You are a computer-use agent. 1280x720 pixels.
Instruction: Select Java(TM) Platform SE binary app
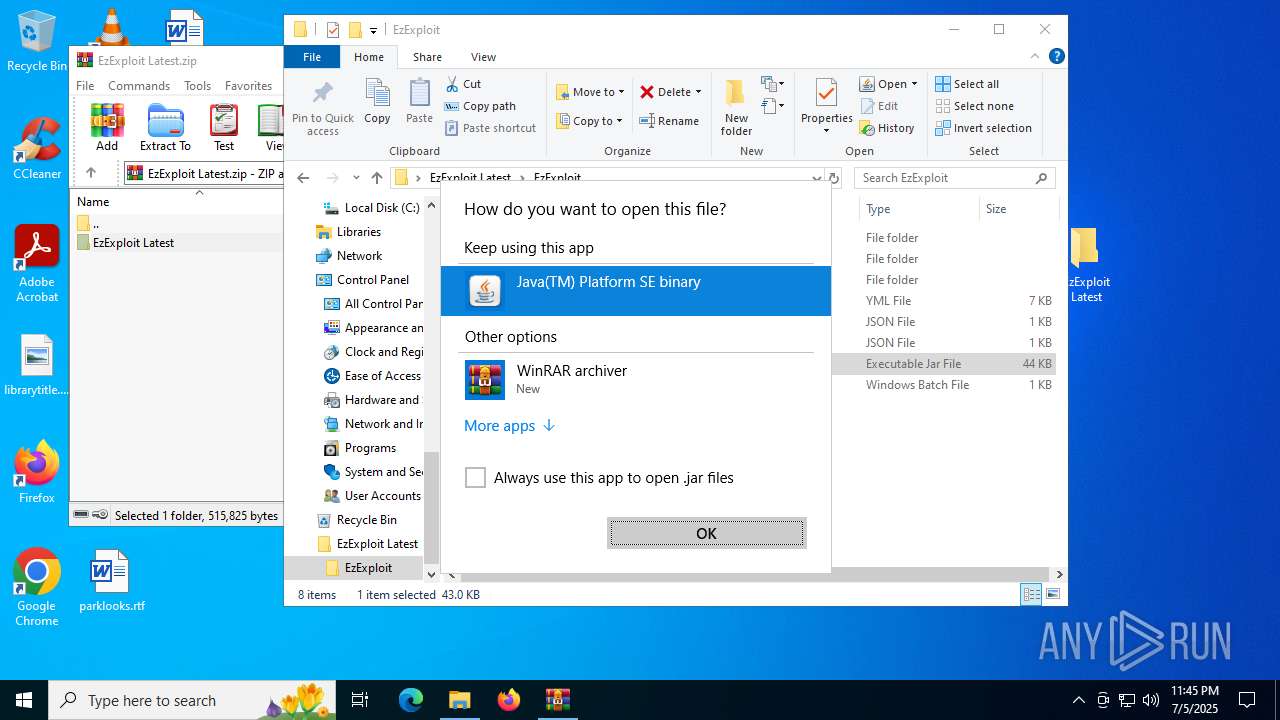pos(635,290)
